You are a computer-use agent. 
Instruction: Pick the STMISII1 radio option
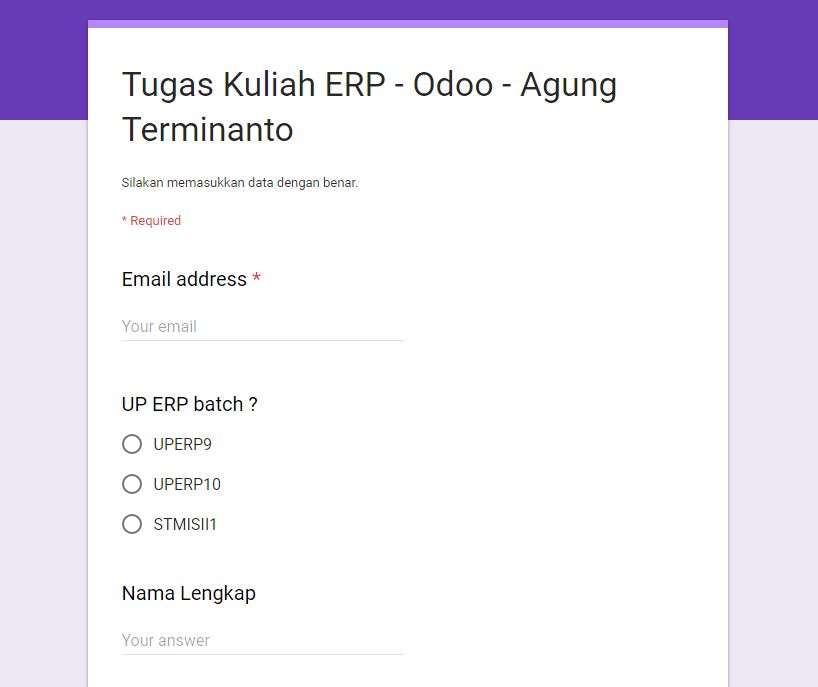coord(132,524)
